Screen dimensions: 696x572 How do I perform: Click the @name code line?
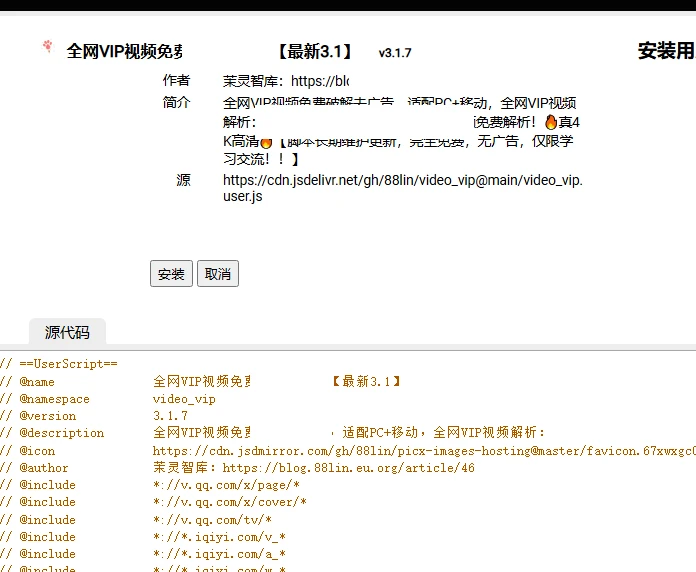[201, 382]
